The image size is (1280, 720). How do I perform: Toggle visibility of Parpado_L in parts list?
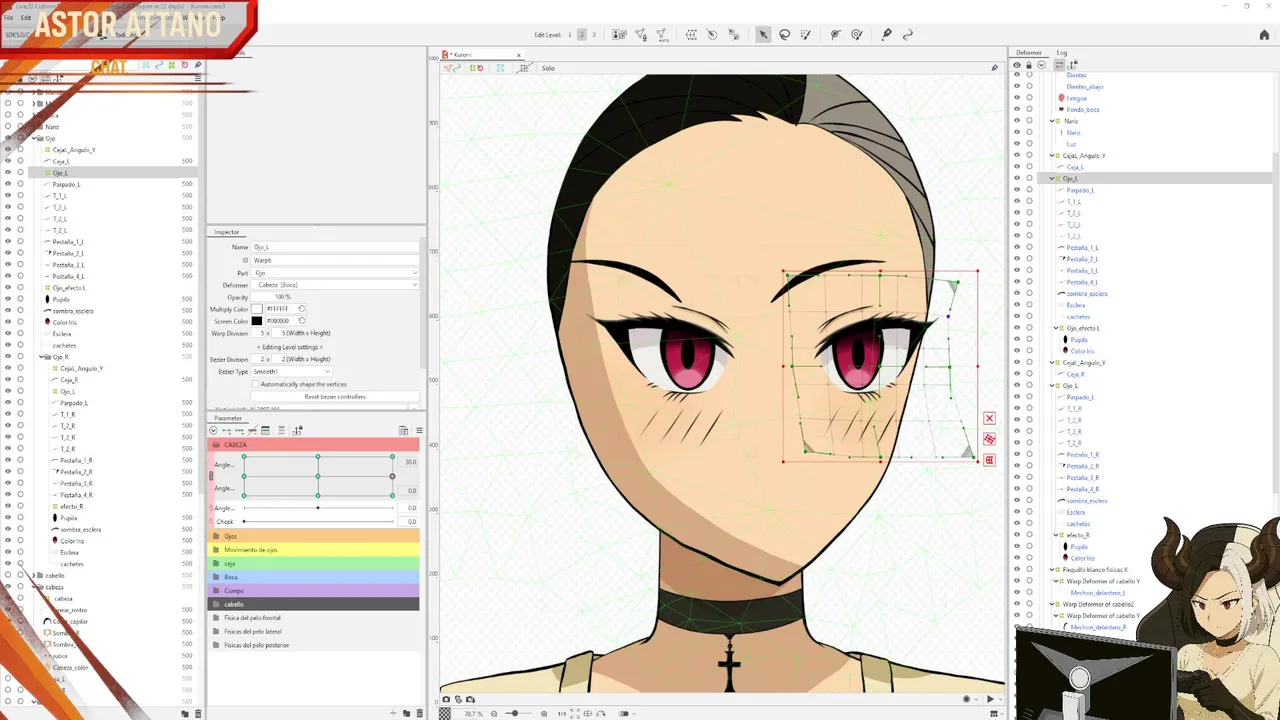click(x=8, y=184)
